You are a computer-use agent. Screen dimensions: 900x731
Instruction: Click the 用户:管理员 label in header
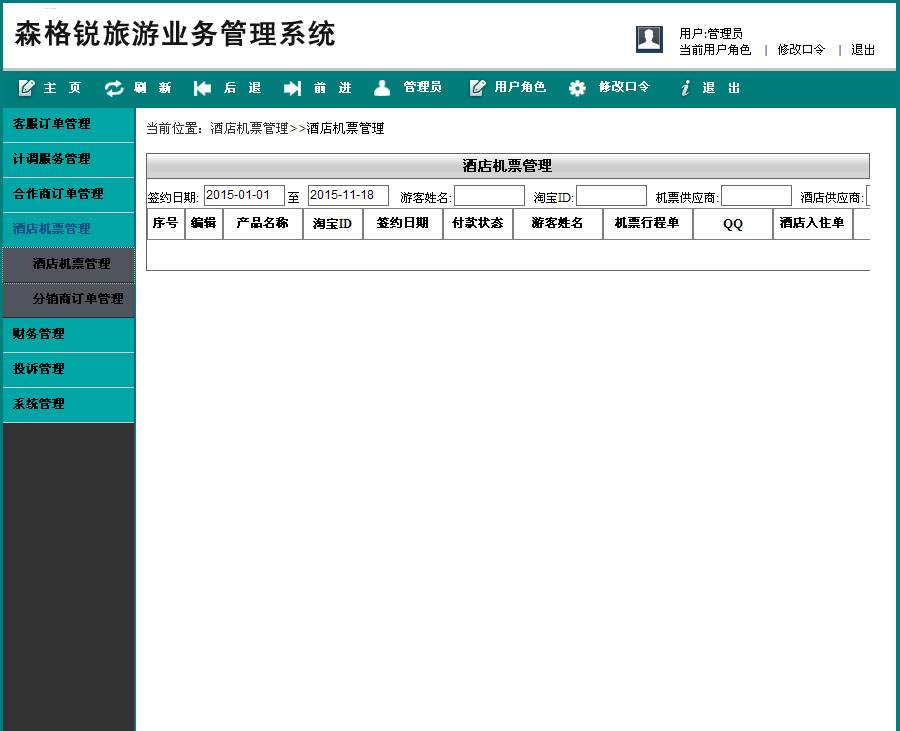click(x=711, y=34)
